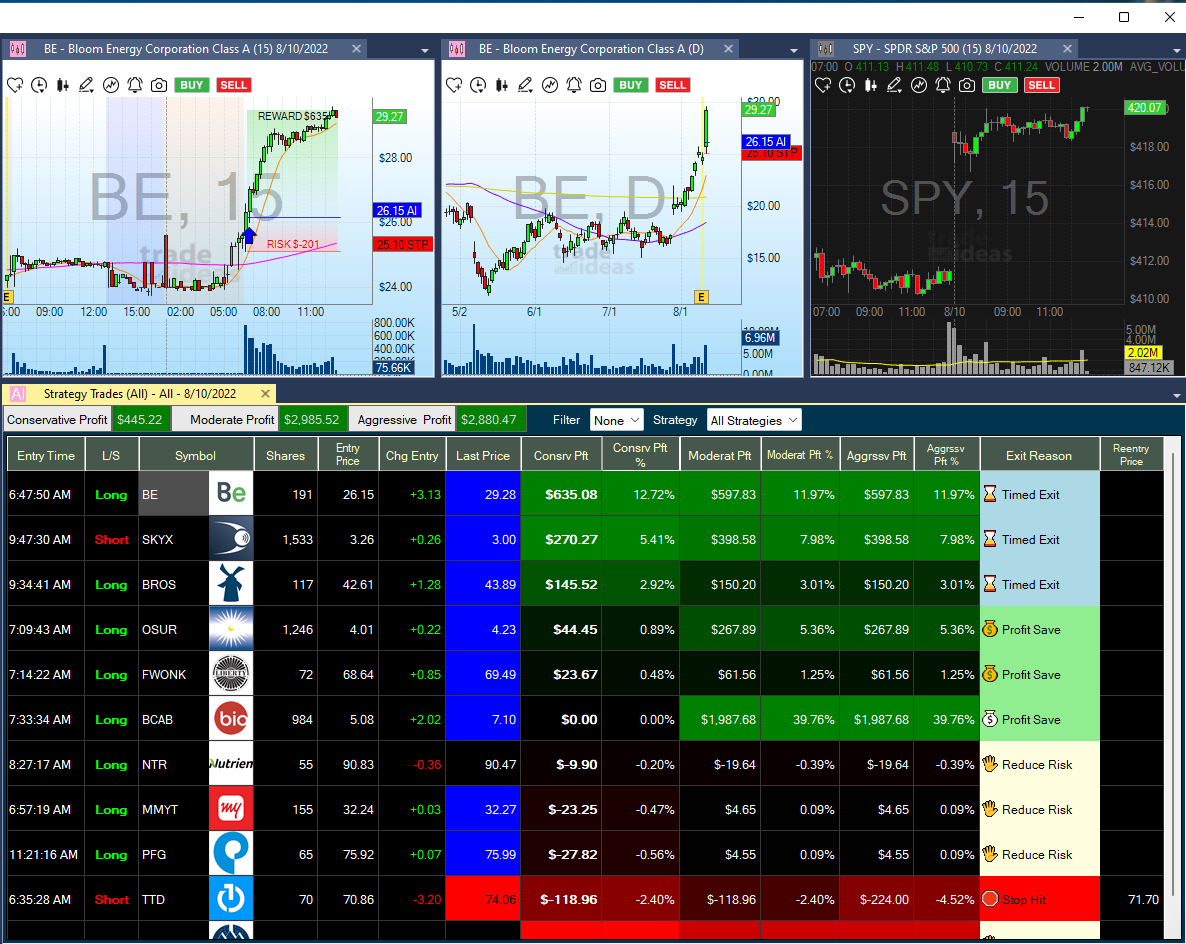The image size is (1186, 944).
Task: Open panel options arrow for BE (15) pane
Action: [x=425, y=51]
